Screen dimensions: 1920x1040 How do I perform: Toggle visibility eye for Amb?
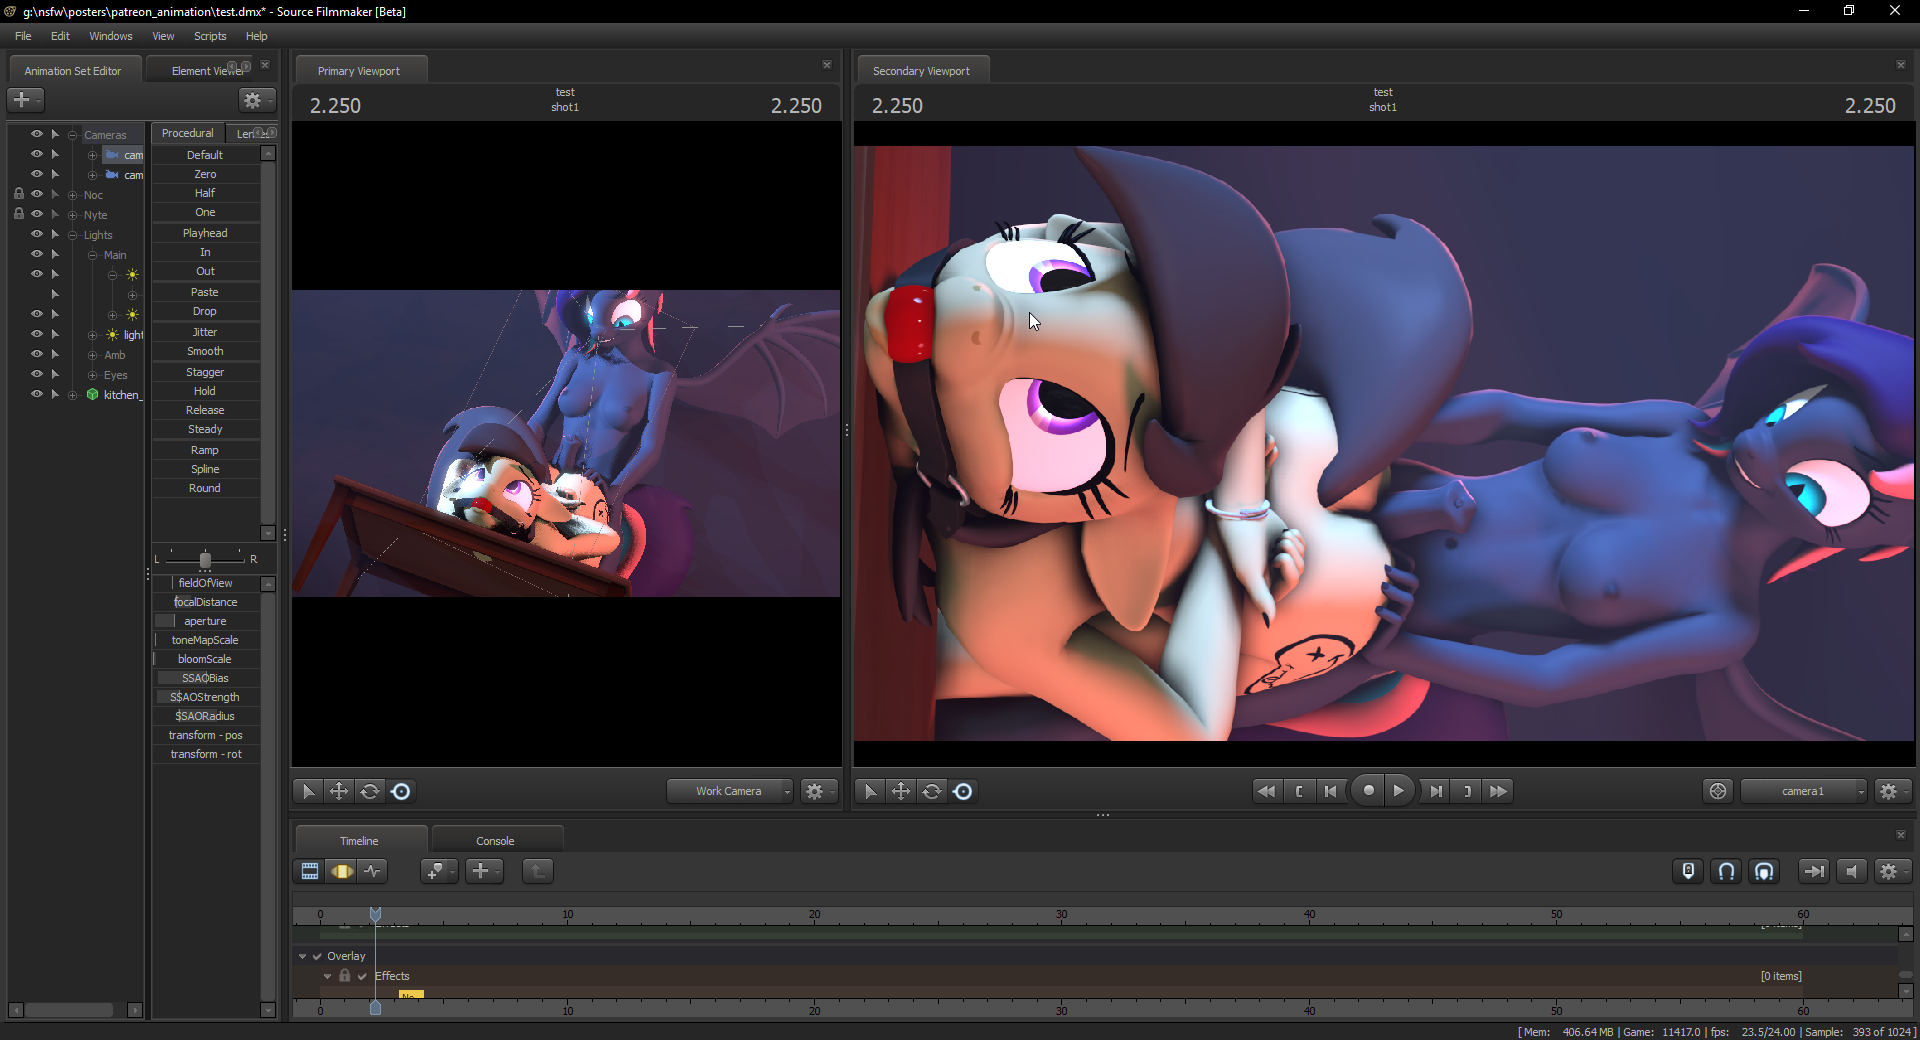pos(37,354)
